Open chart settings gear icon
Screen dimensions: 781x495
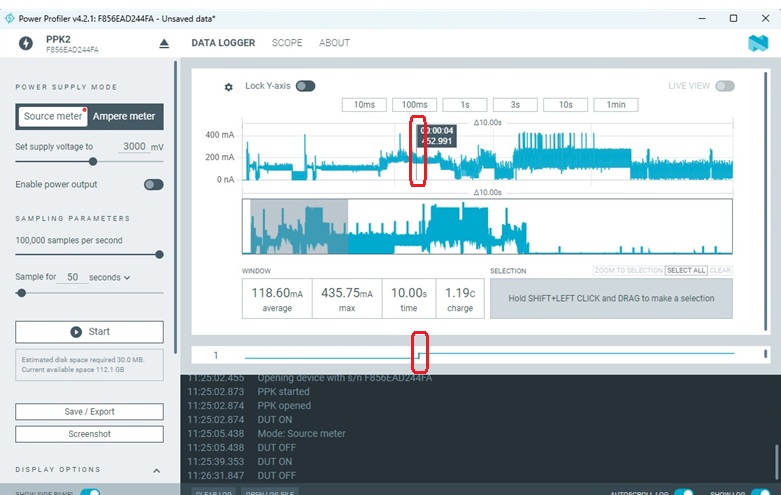point(229,87)
